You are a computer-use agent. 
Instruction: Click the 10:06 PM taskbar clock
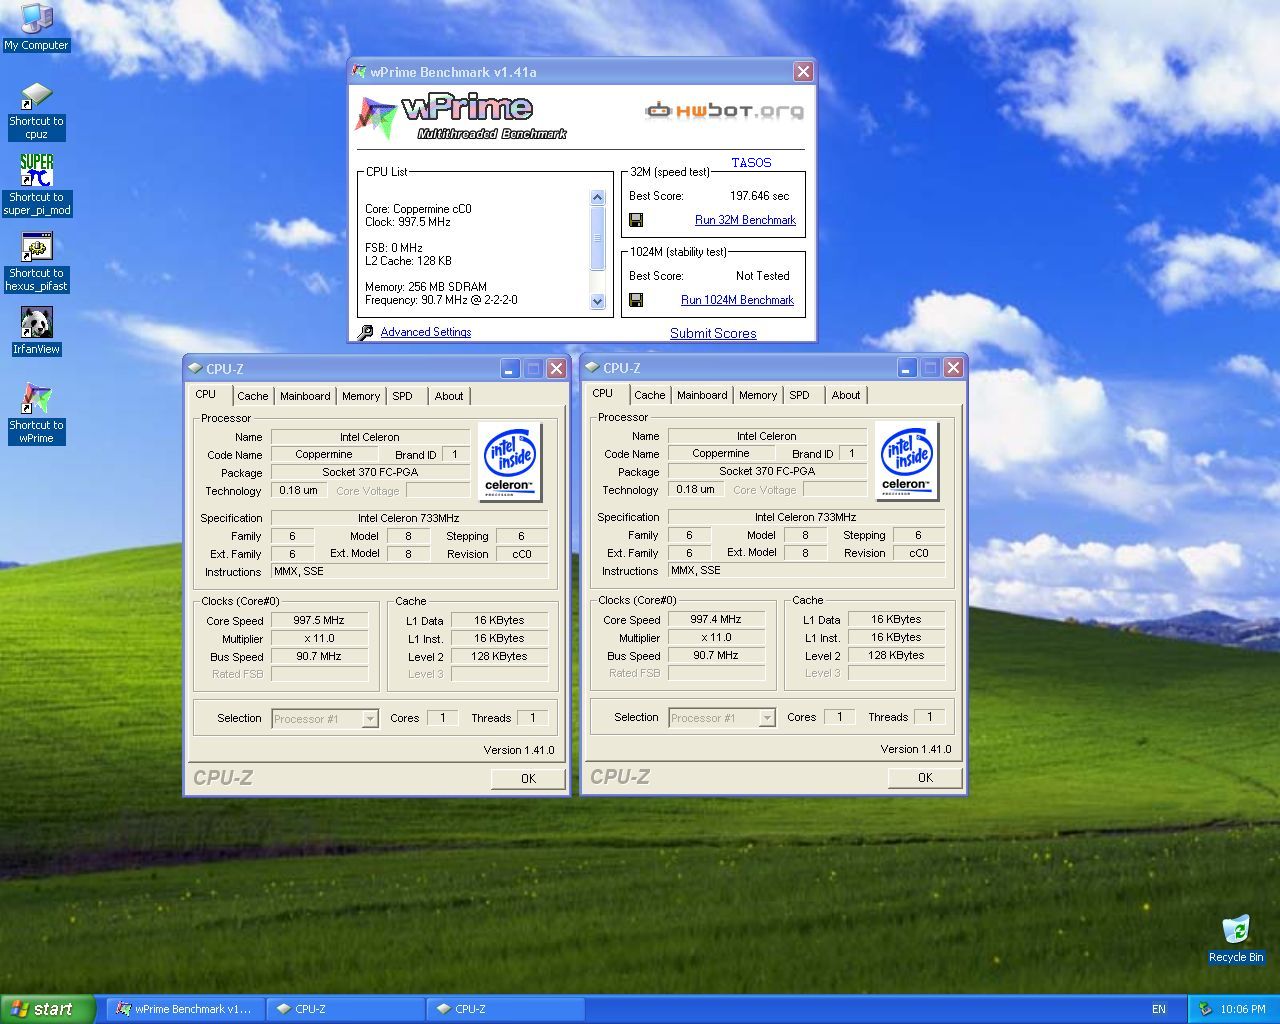tap(1243, 1009)
